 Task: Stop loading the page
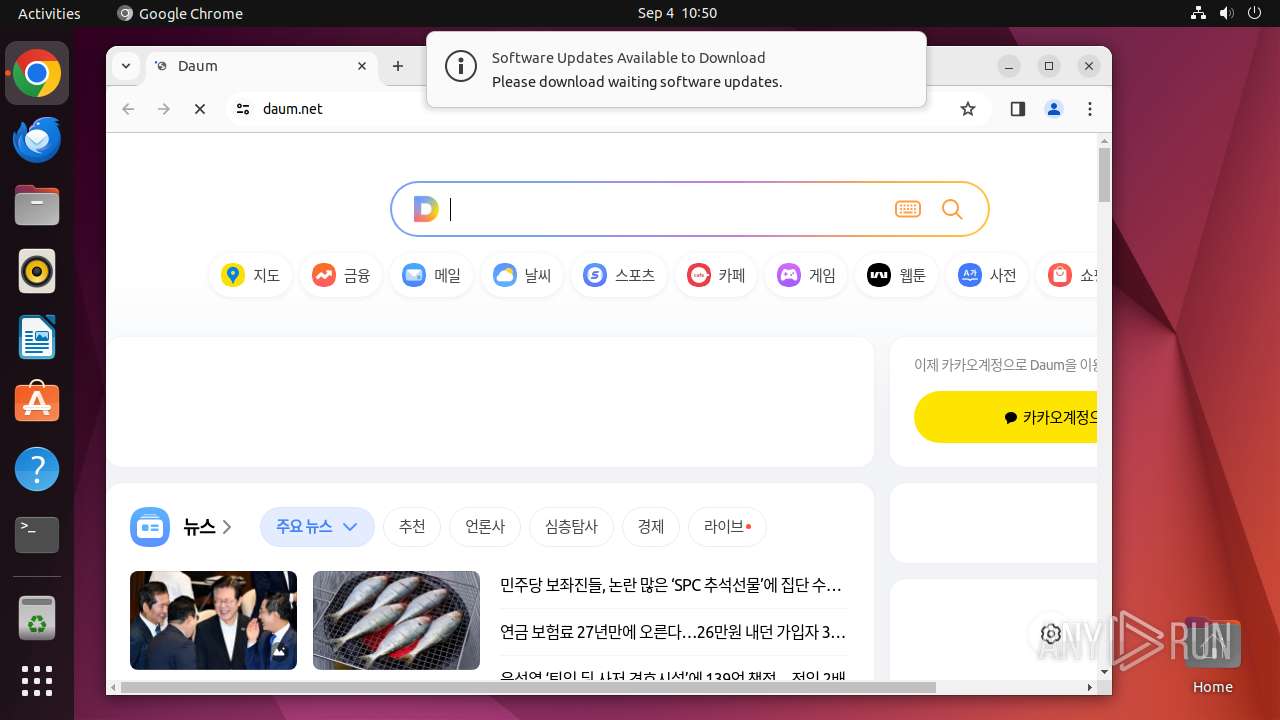pyautogui.click(x=200, y=109)
